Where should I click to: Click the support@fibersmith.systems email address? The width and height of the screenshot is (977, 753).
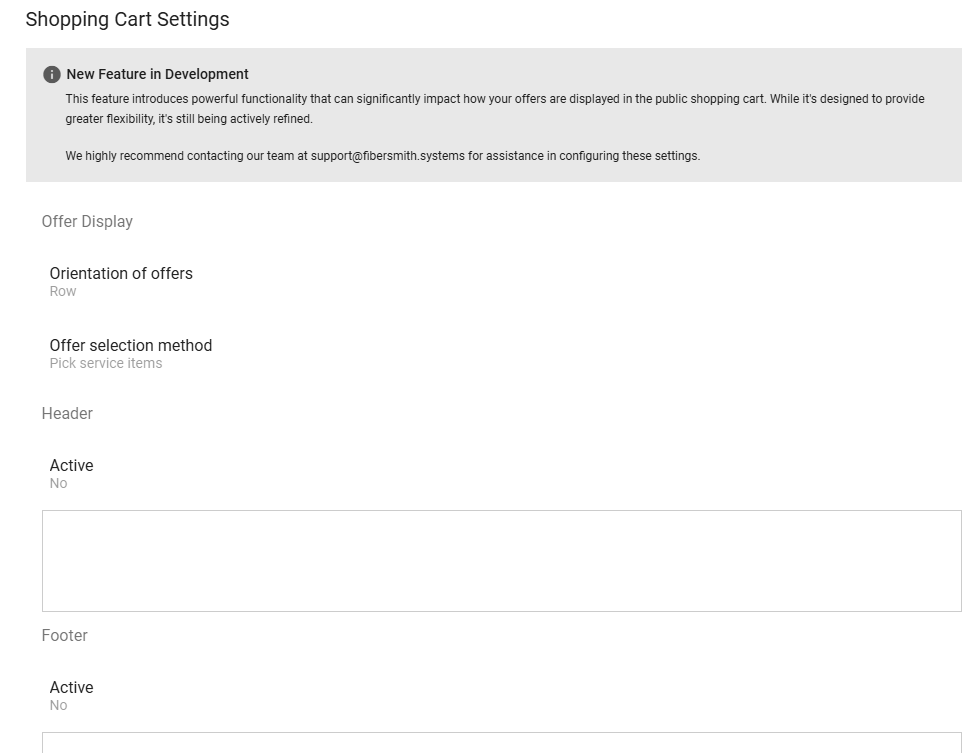coord(387,156)
